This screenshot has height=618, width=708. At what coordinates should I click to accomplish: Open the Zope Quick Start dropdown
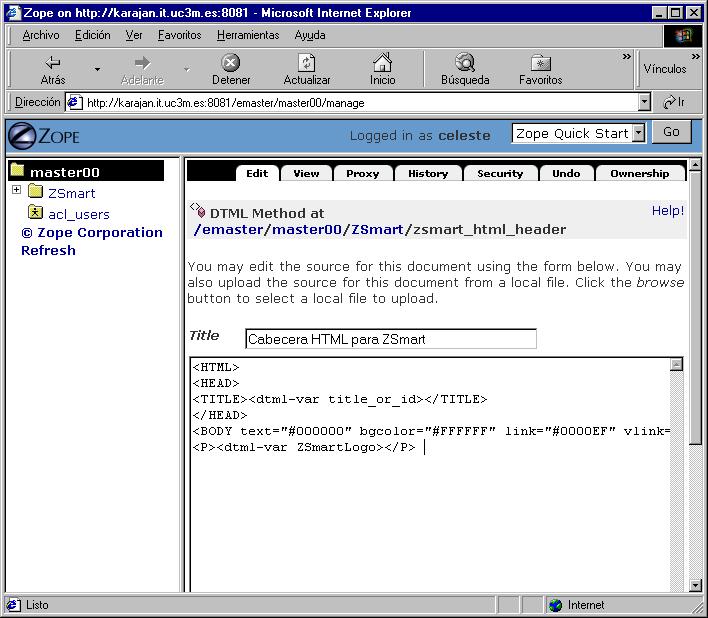(638, 133)
